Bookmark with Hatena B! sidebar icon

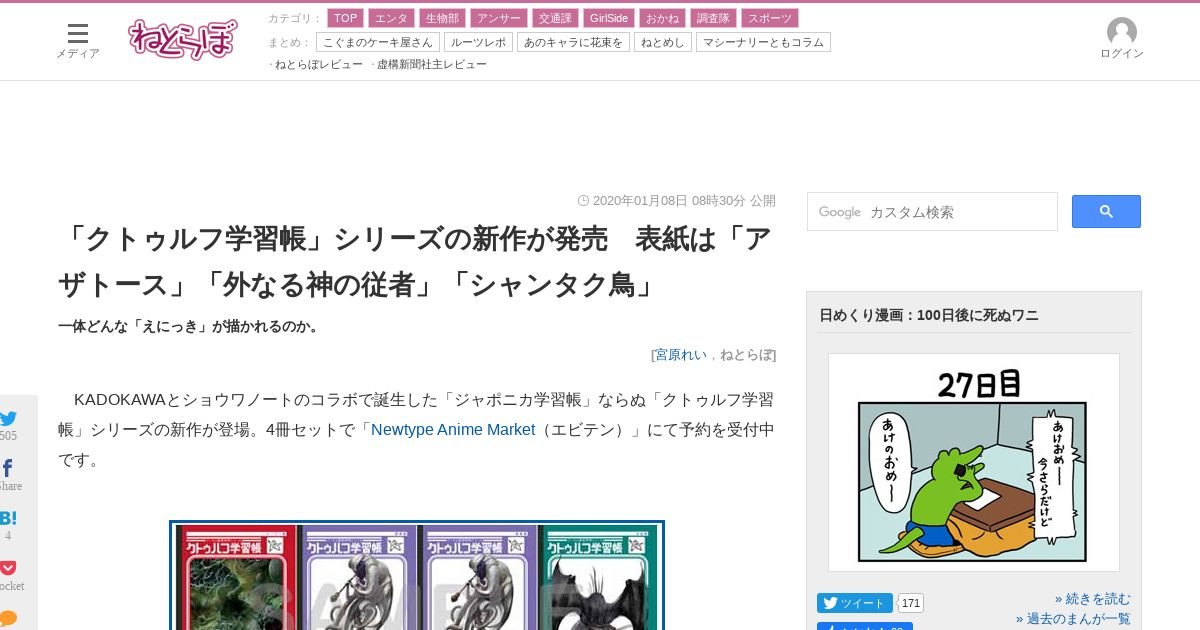pyautogui.click(x=8, y=518)
